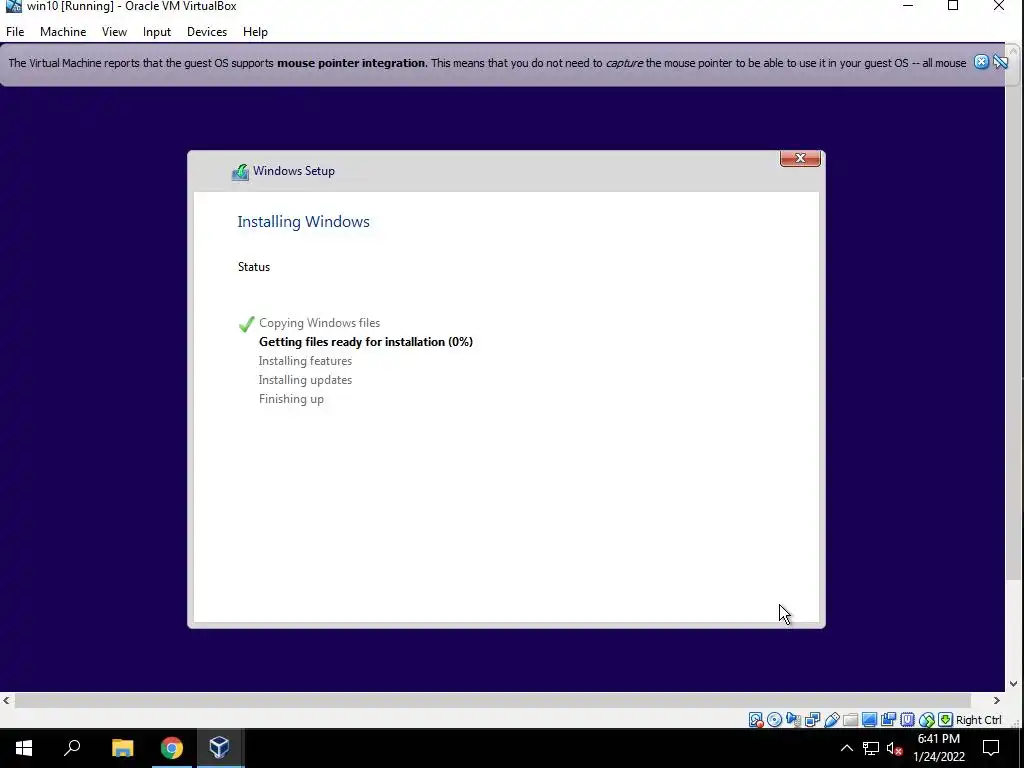Click the keyboard capture green arrow icon
This screenshot has width=1024, height=768.
tap(945, 720)
